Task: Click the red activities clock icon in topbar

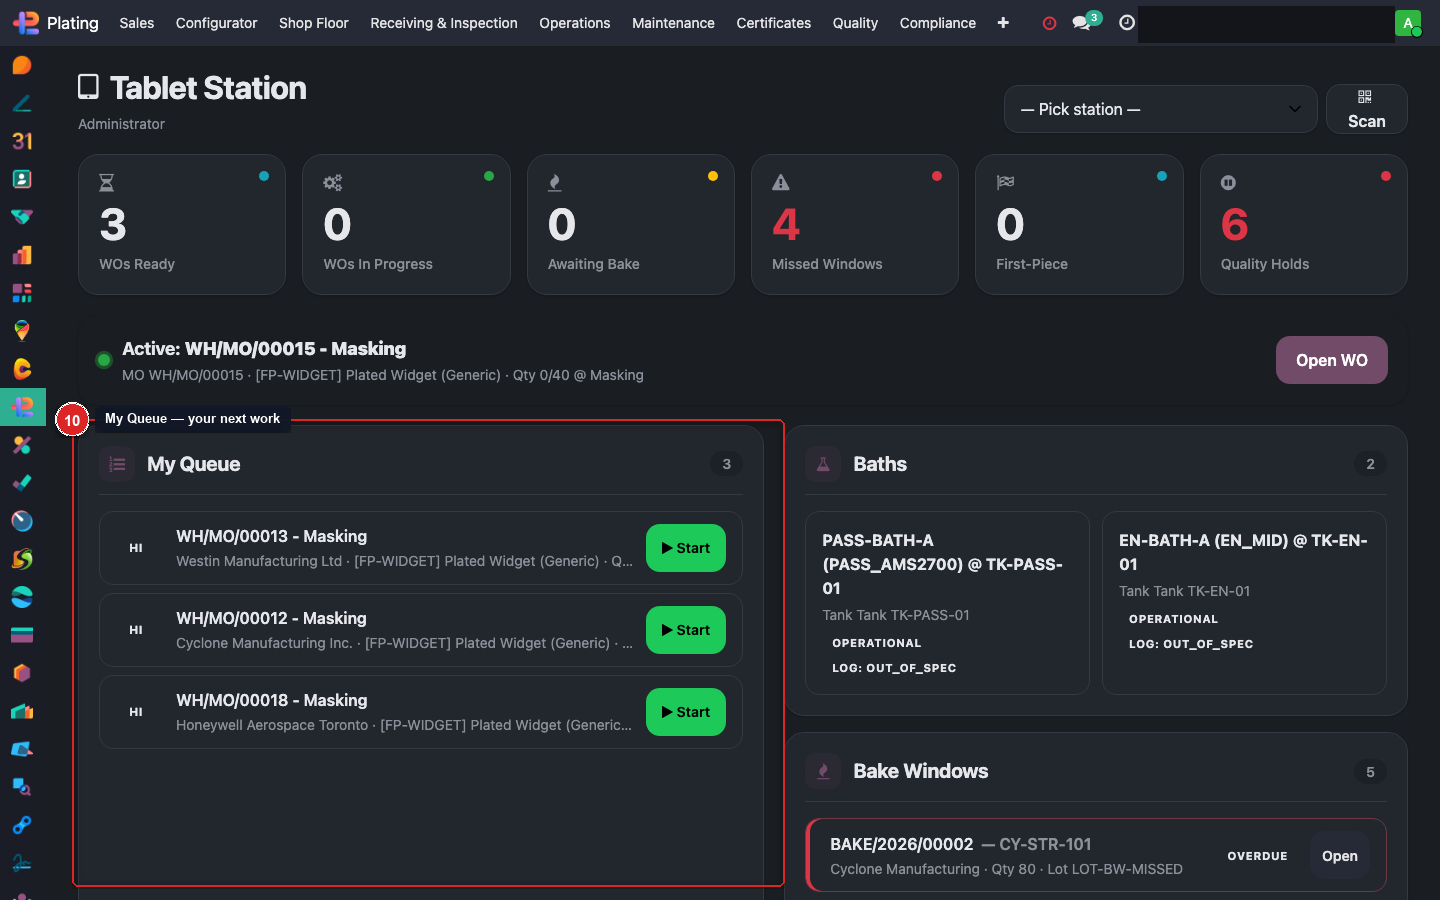Action: pyautogui.click(x=1048, y=22)
